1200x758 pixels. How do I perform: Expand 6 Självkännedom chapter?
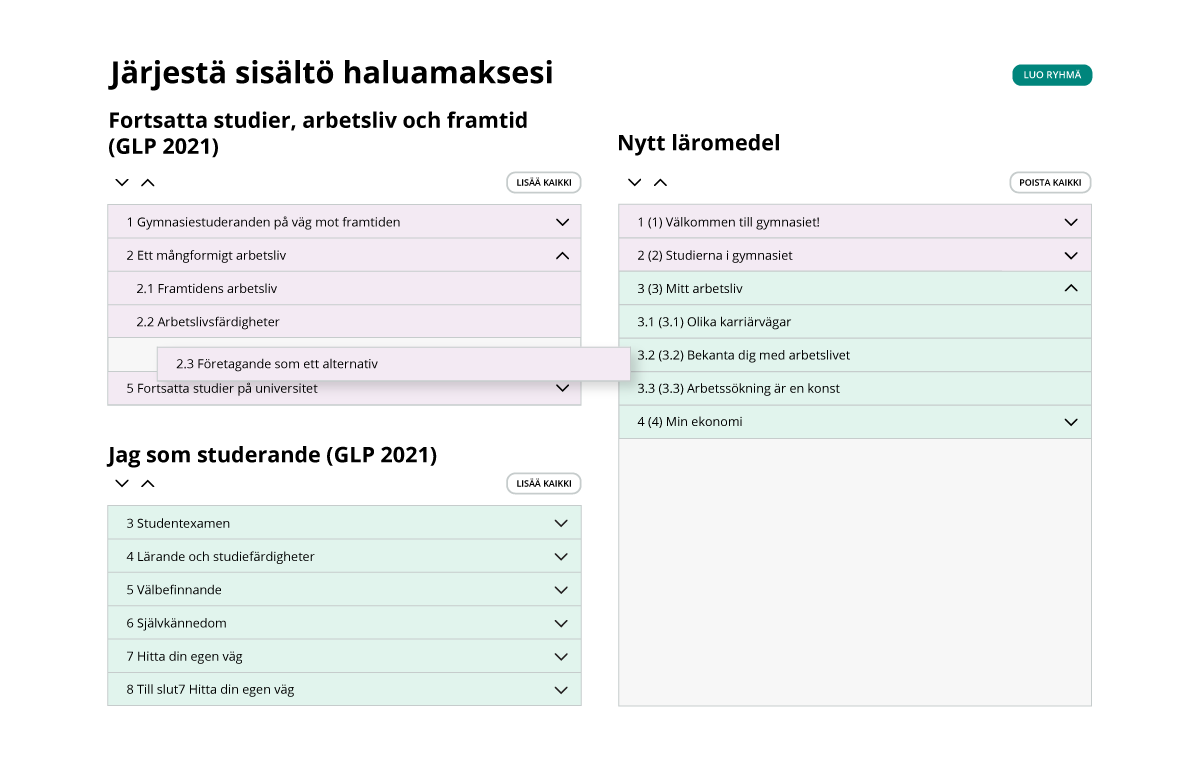pyautogui.click(x=561, y=623)
